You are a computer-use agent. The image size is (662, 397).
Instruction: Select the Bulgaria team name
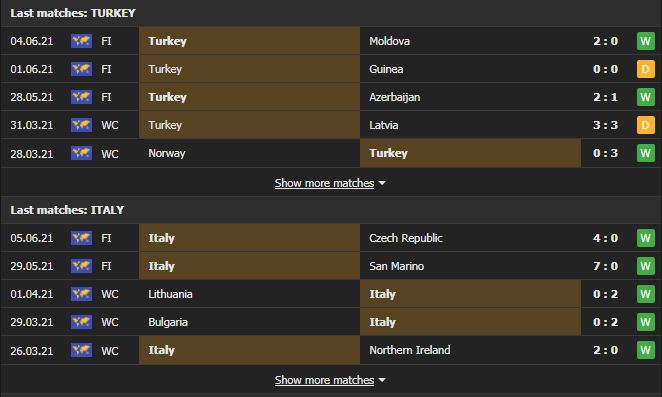tap(168, 322)
